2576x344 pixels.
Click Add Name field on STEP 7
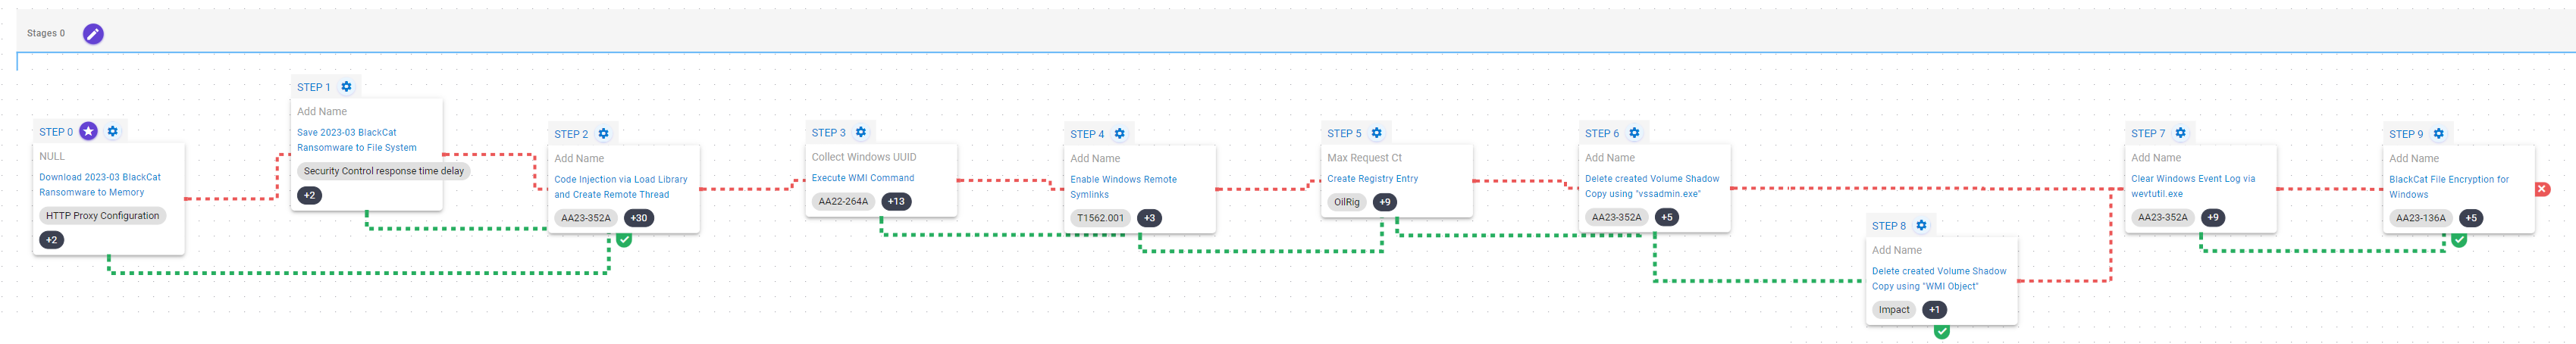pyautogui.click(x=2155, y=158)
